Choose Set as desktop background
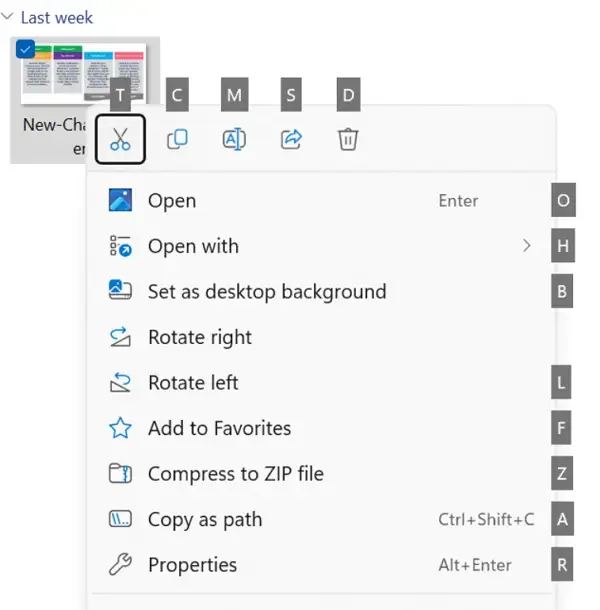Viewport: 600px width, 610px height. [x=266, y=292]
